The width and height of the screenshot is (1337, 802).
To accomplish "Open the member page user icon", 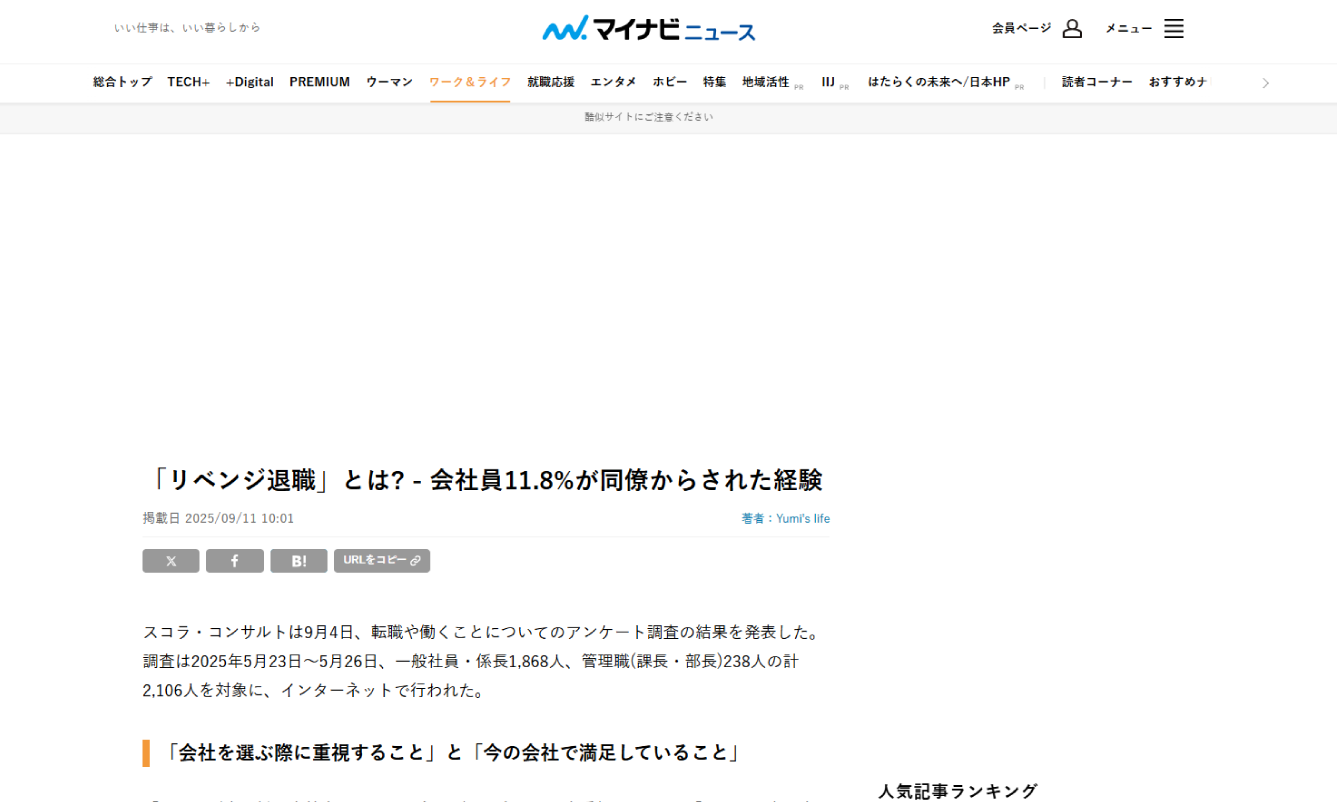I will tap(1072, 28).
